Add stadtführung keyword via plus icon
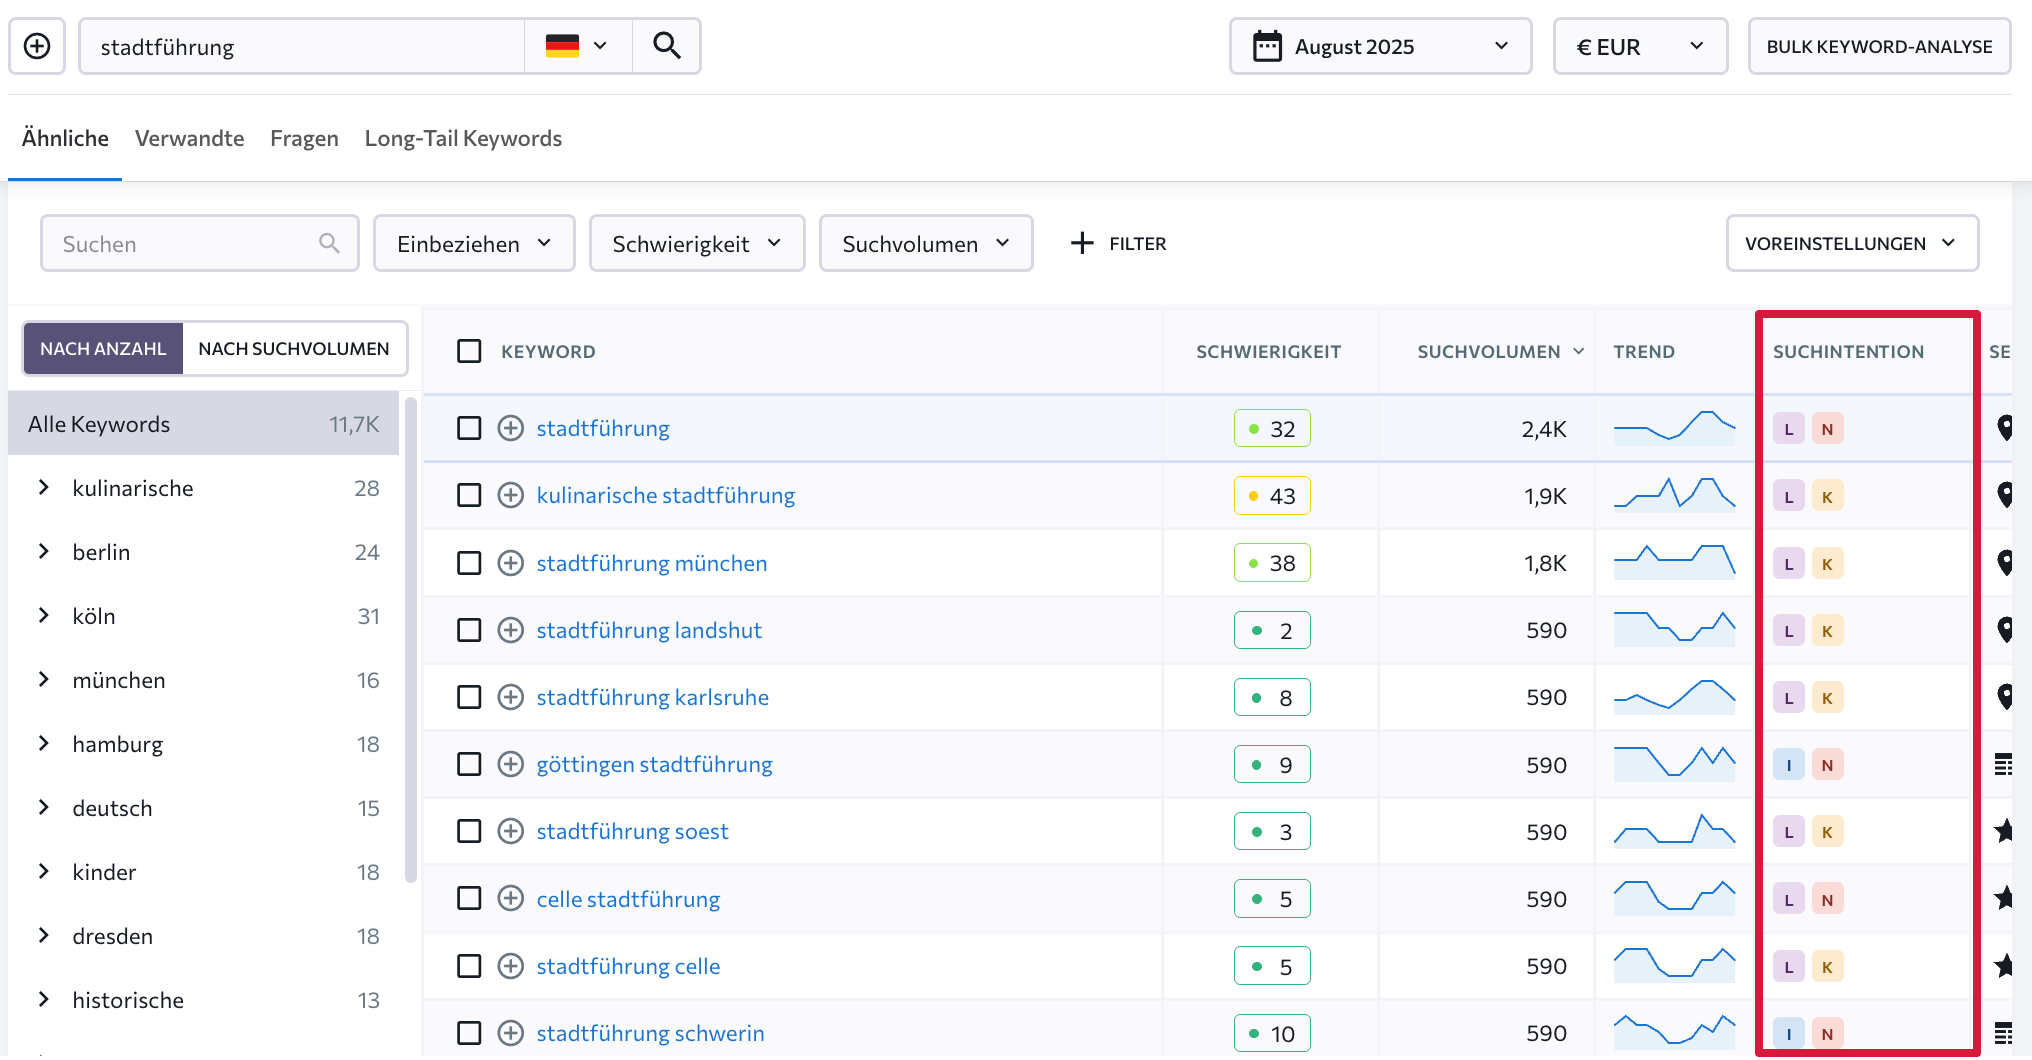Screen dimensions: 2032x1060 (x=511, y=428)
